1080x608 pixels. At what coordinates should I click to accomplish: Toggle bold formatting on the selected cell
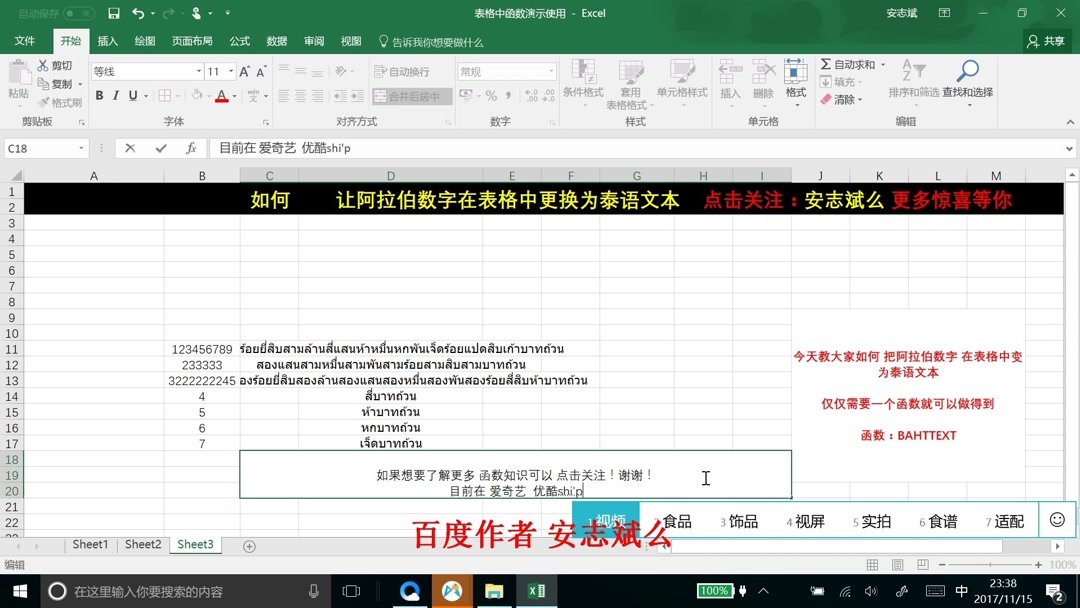[x=99, y=94]
